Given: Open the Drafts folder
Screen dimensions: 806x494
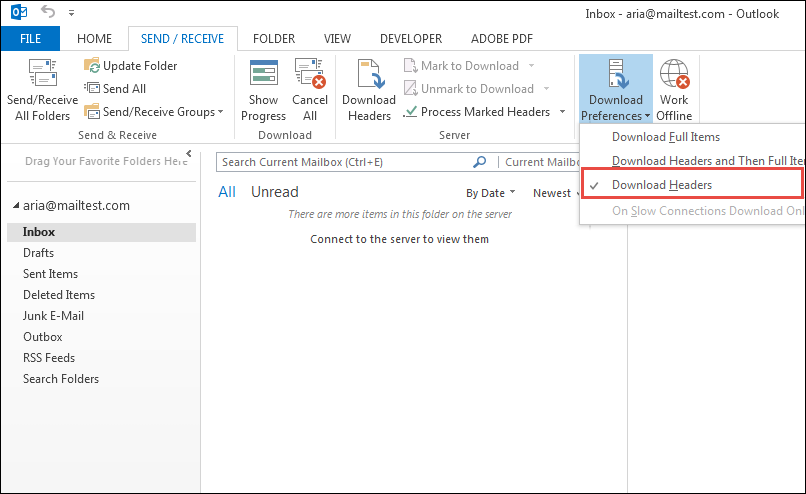Looking at the screenshot, I should point(39,253).
